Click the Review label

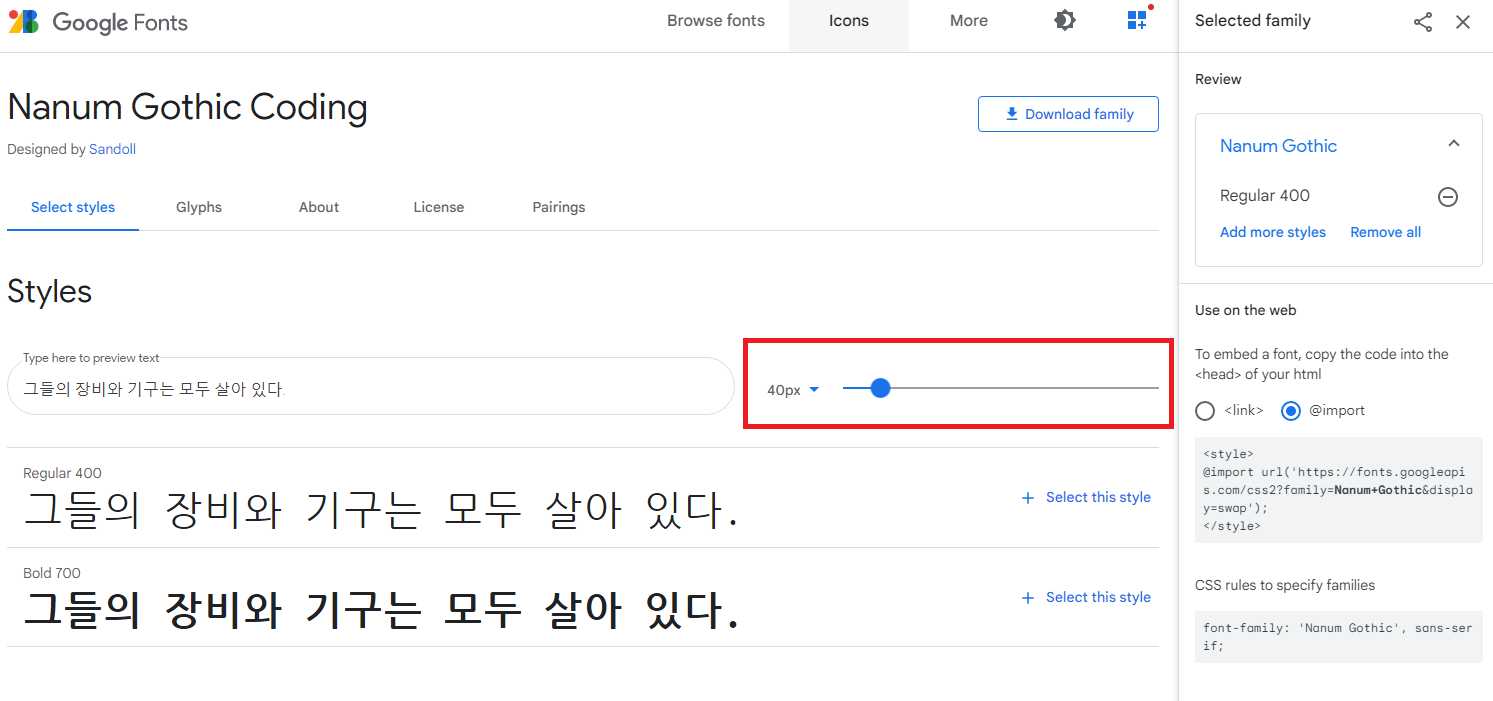pos(1218,79)
